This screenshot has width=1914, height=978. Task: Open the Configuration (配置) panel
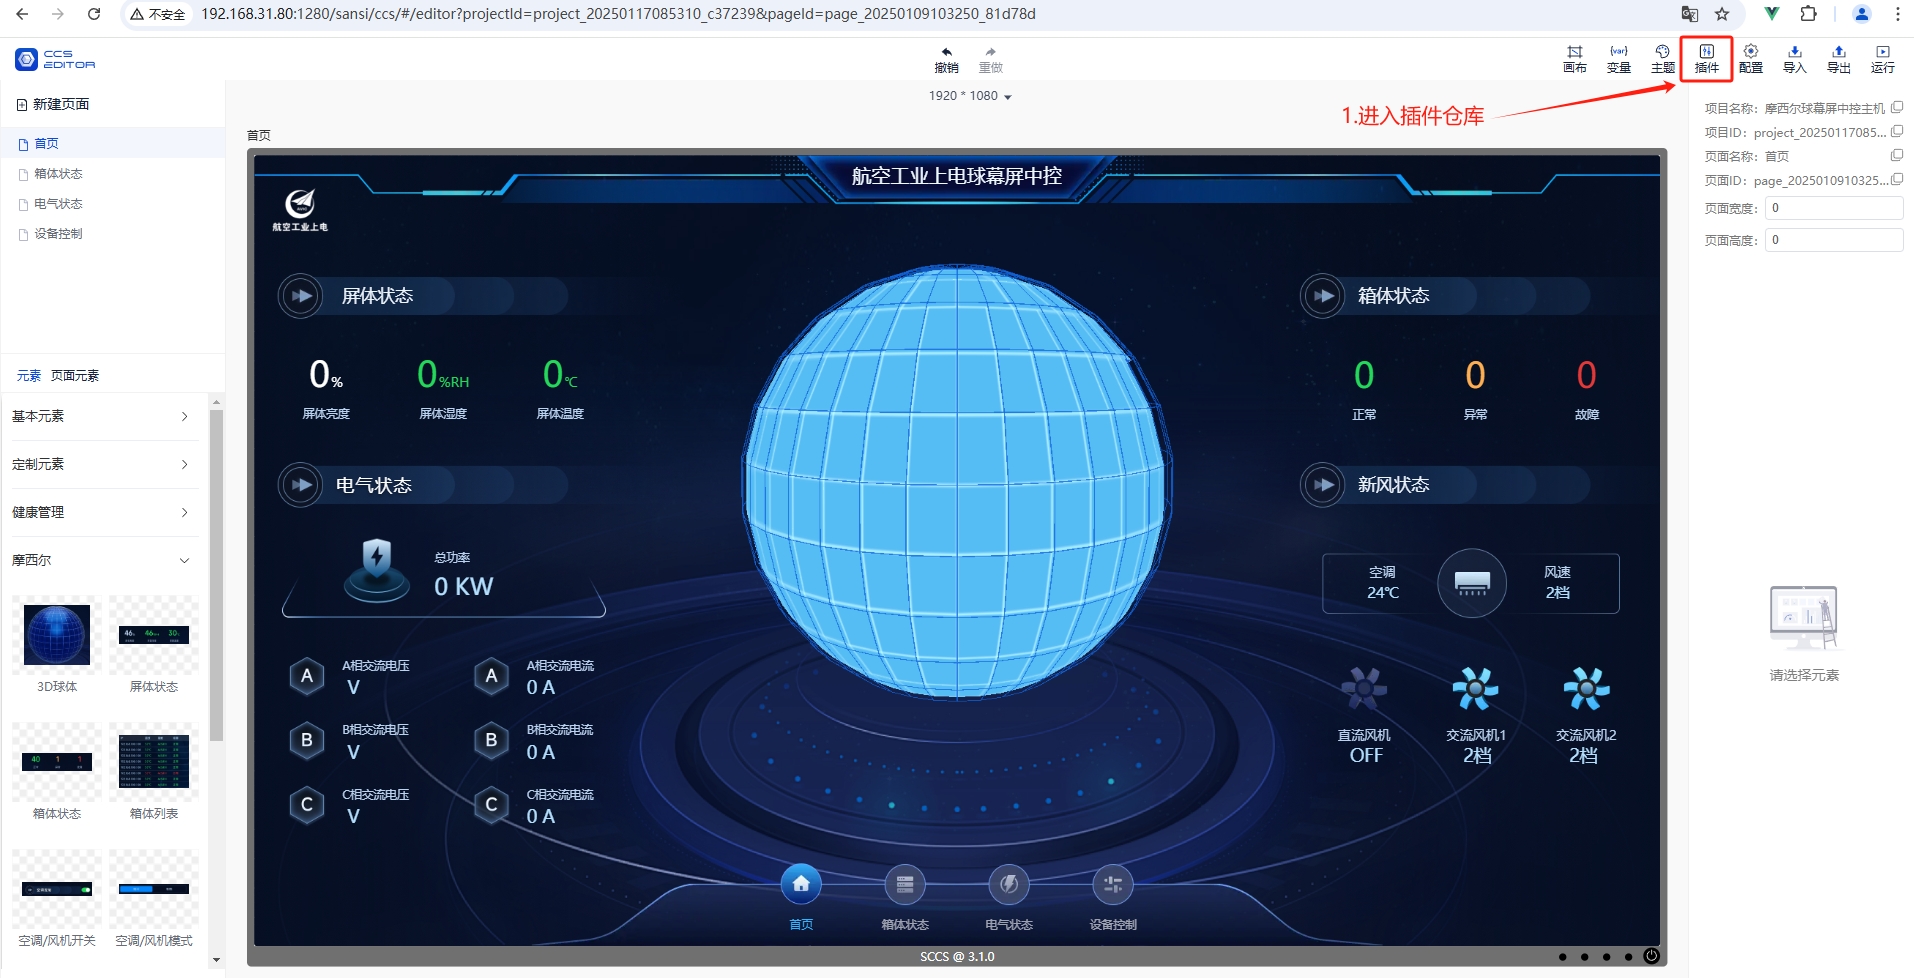point(1751,59)
